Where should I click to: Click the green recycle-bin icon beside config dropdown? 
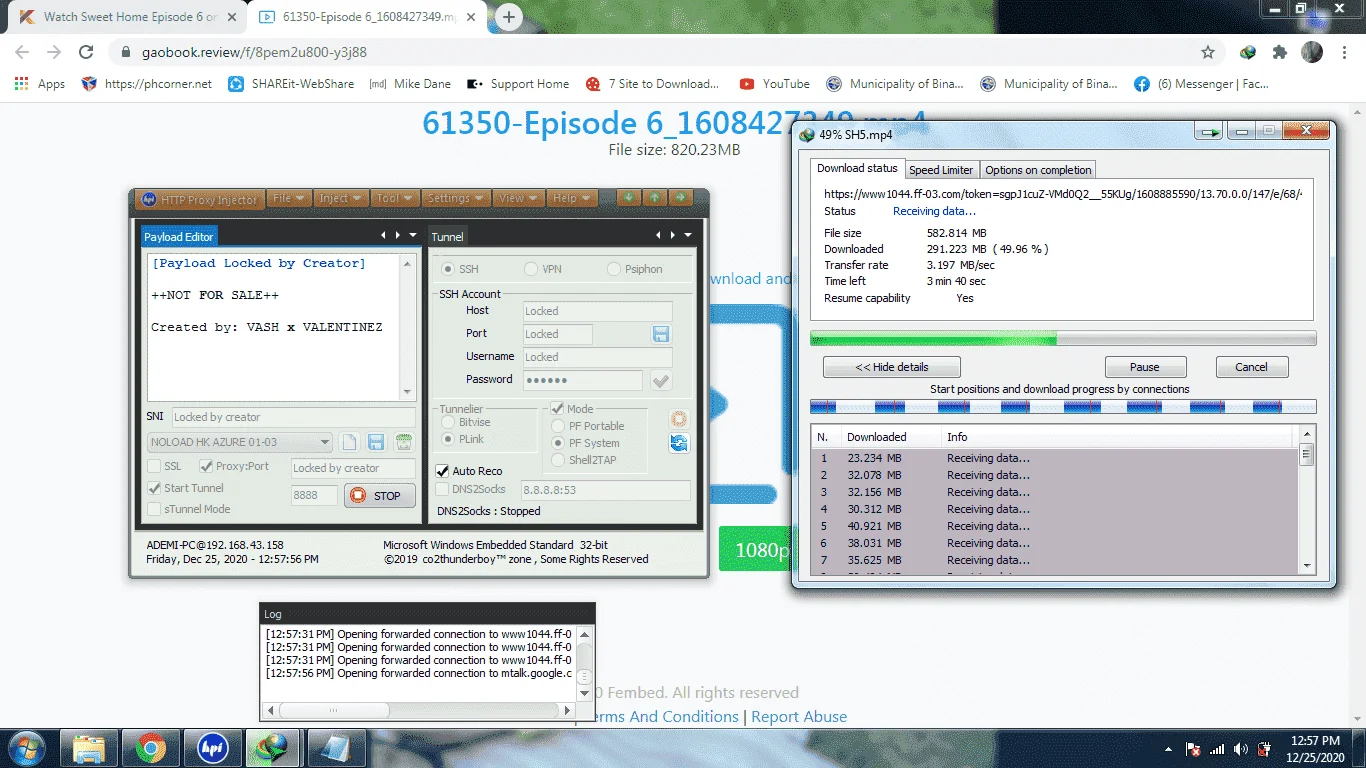coord(403,442)
